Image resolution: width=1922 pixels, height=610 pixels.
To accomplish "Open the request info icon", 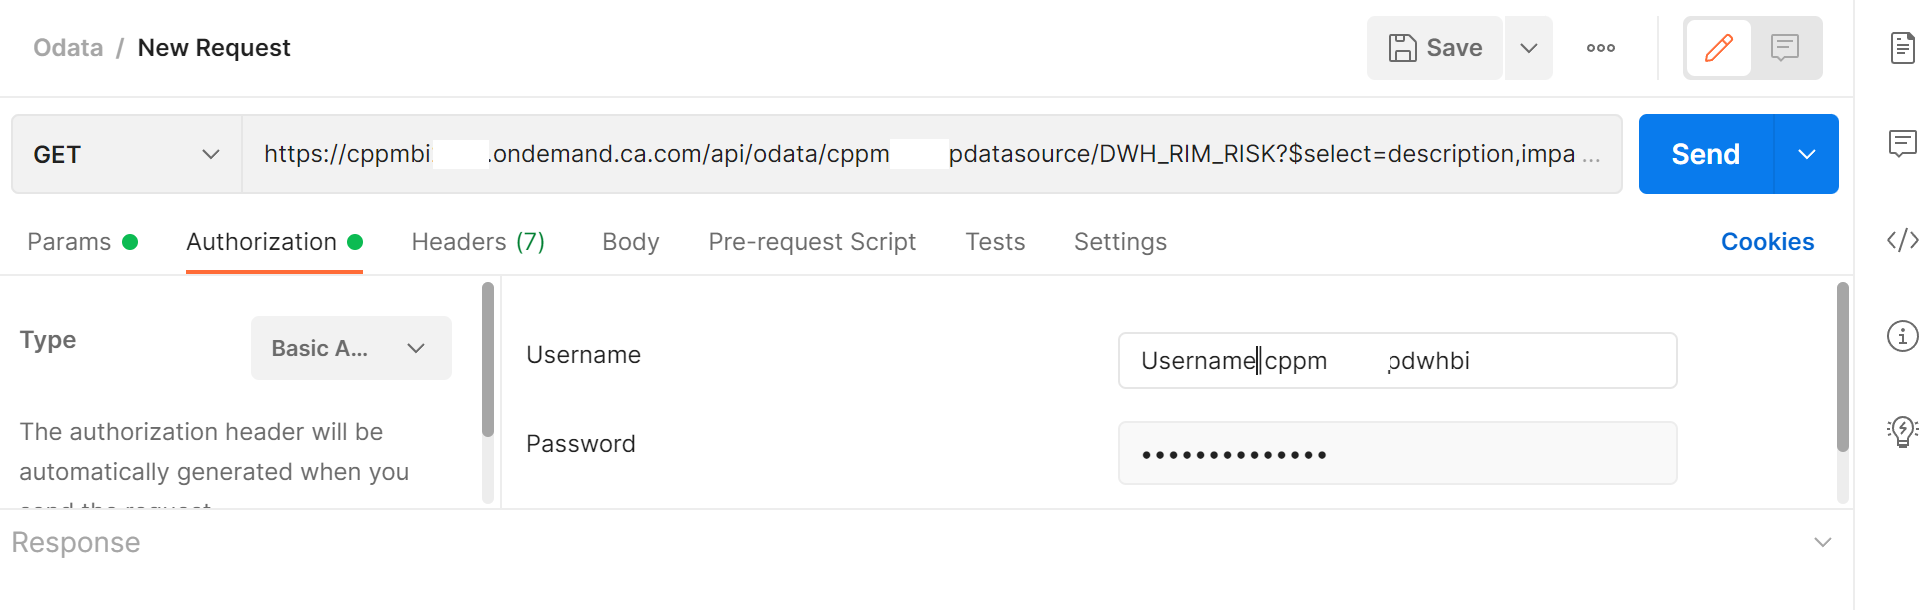I will click(x=1902, y=336).
